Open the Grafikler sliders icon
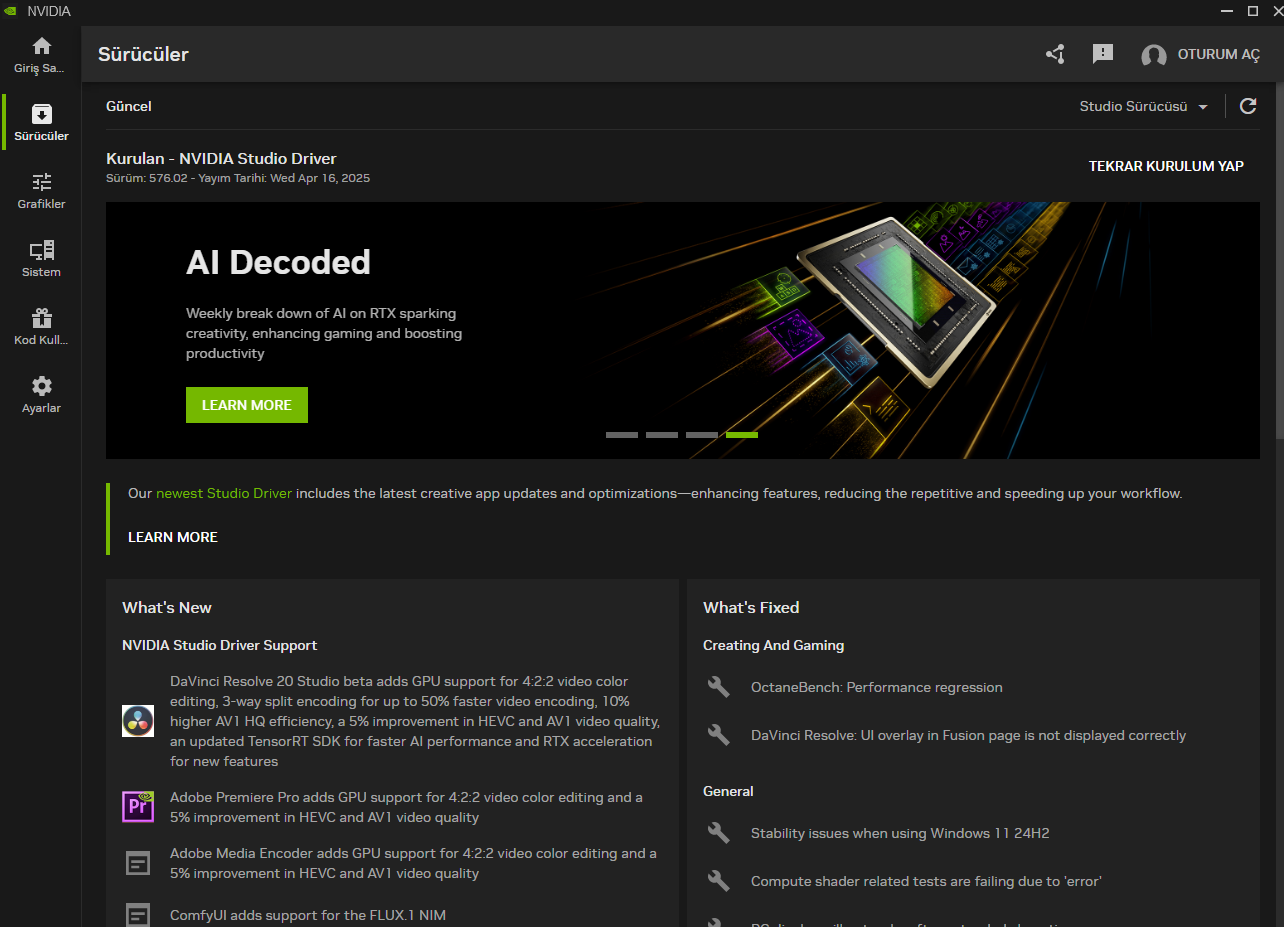This screenshot has width=1284, height=927. click(41, 182)
